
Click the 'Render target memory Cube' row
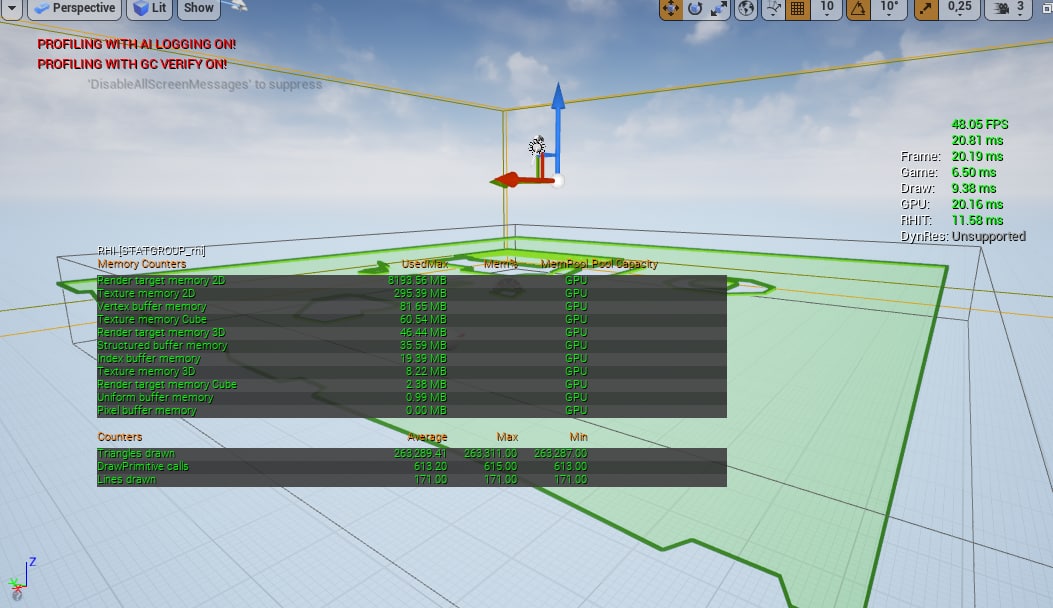point(412,385)
